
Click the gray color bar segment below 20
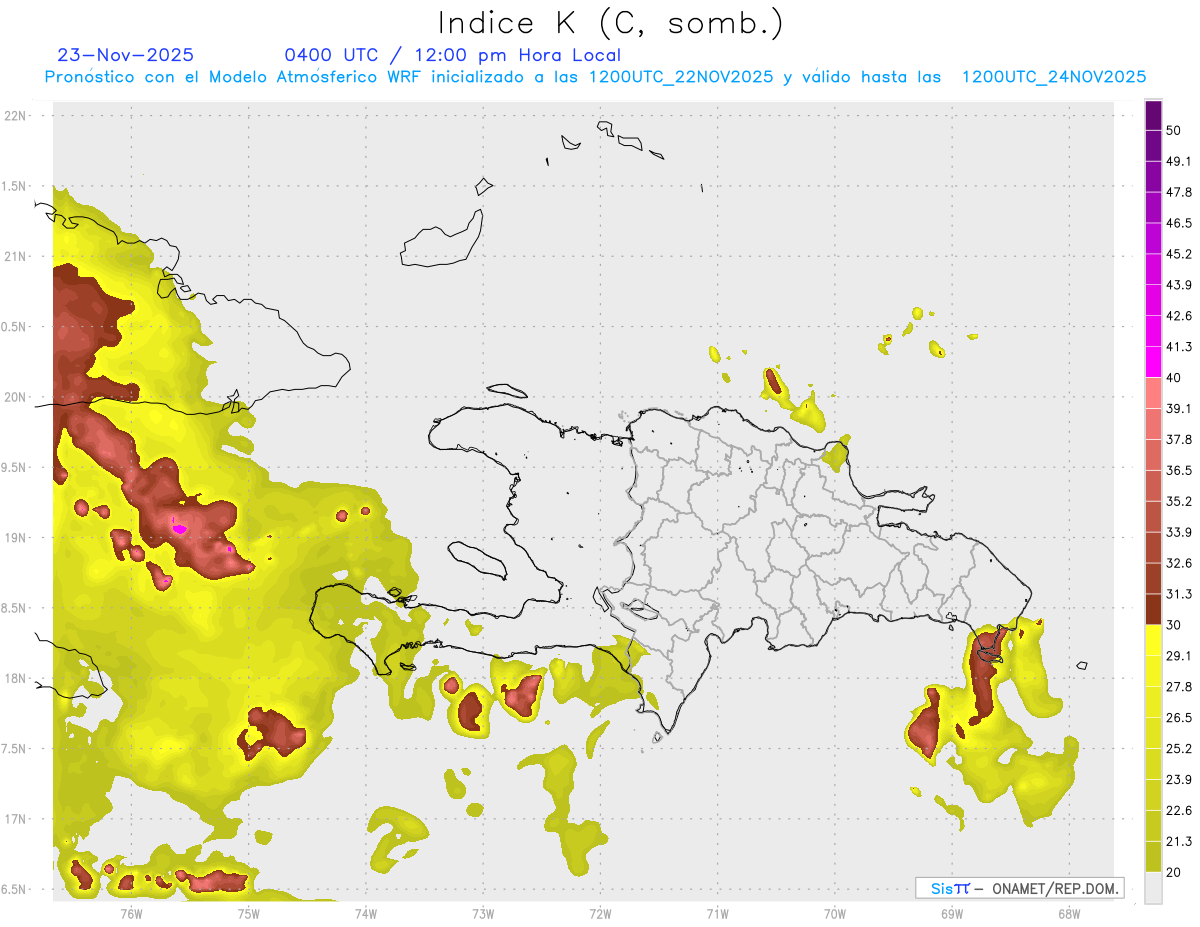(x=1153, y=887)
